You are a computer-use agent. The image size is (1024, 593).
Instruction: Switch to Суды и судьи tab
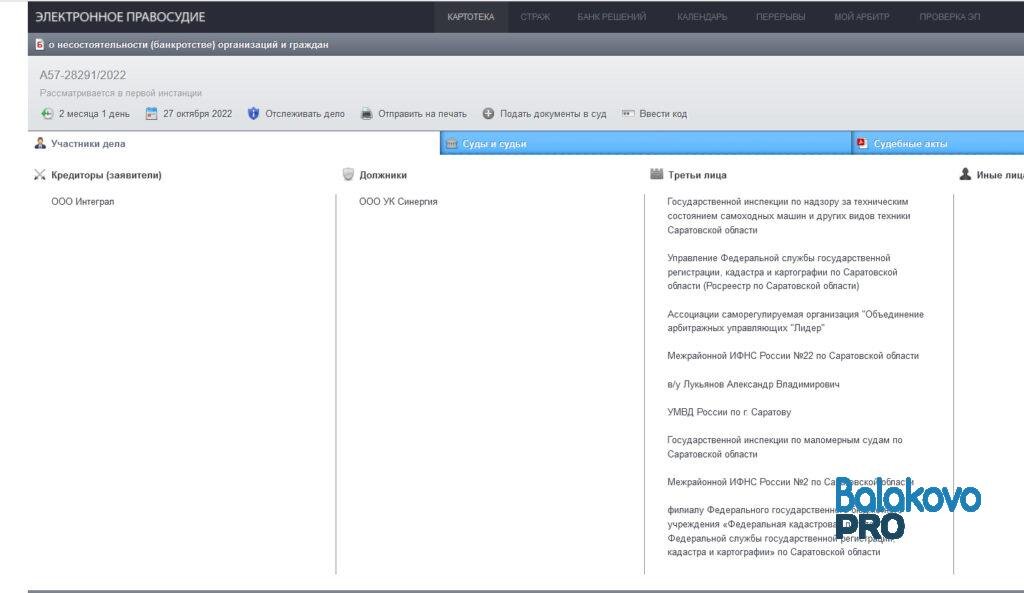pyautogui.click(x=645, y=144)
